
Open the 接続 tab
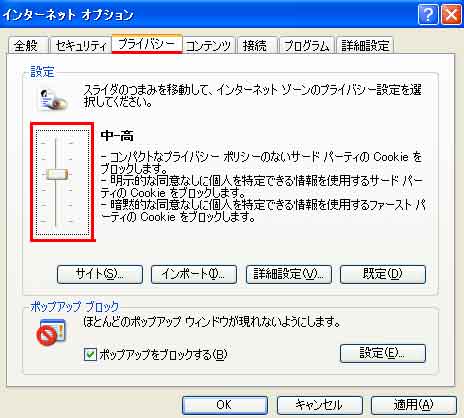pos(257,45)
